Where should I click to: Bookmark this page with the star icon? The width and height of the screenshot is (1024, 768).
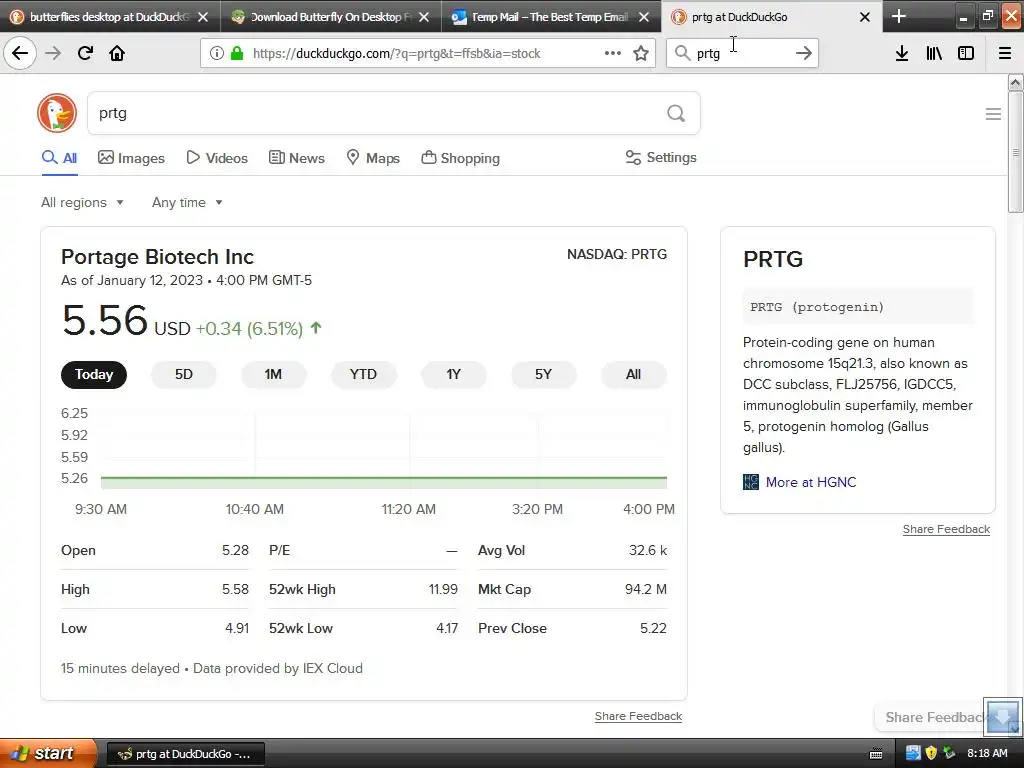point(641,53)
